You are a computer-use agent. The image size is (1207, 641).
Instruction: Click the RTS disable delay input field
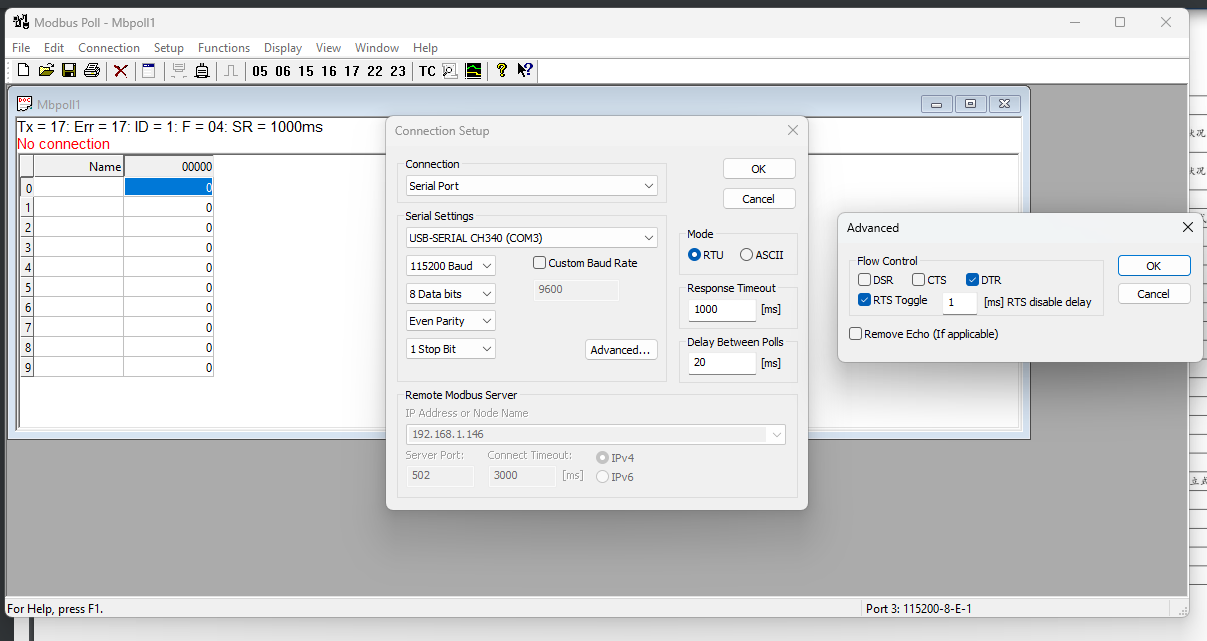click(x=960, y=302)
